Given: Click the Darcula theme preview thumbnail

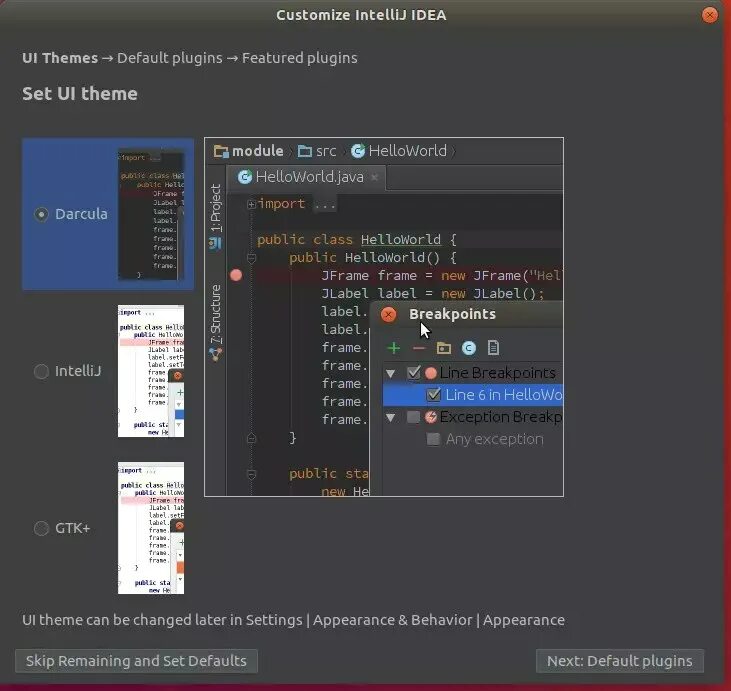Looking at the screenshot, I should point(151,215).
